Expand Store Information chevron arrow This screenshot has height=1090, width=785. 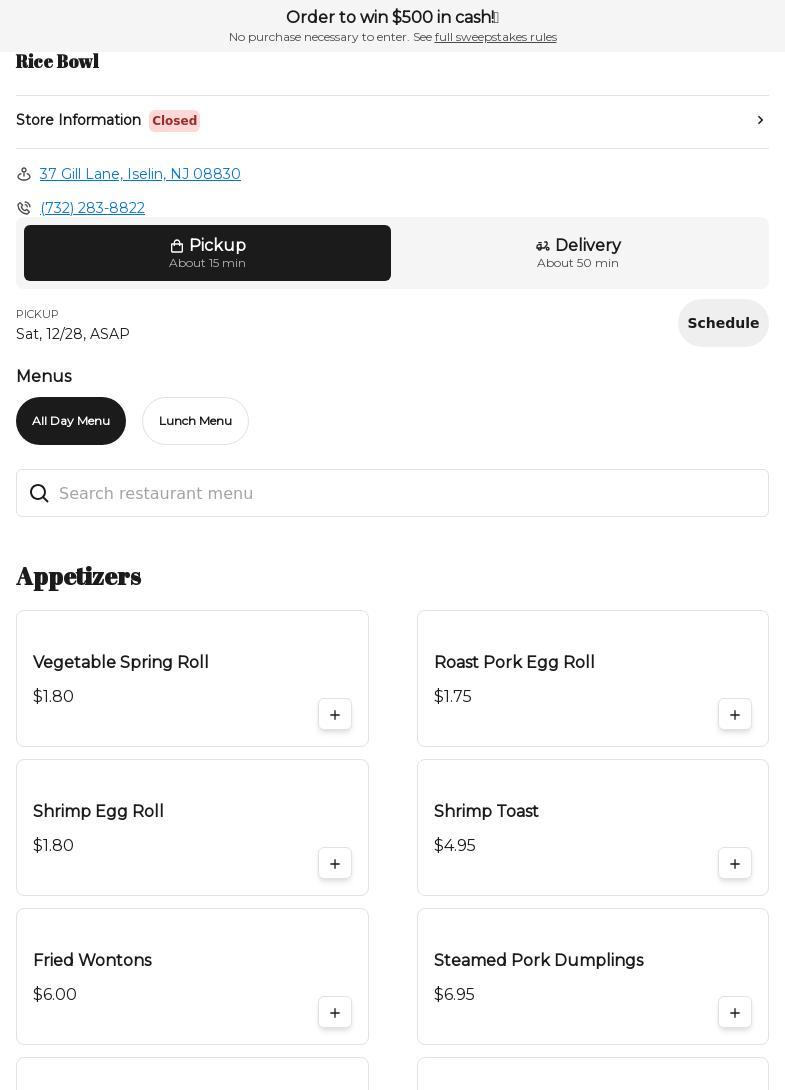click(x=760, y=120)
